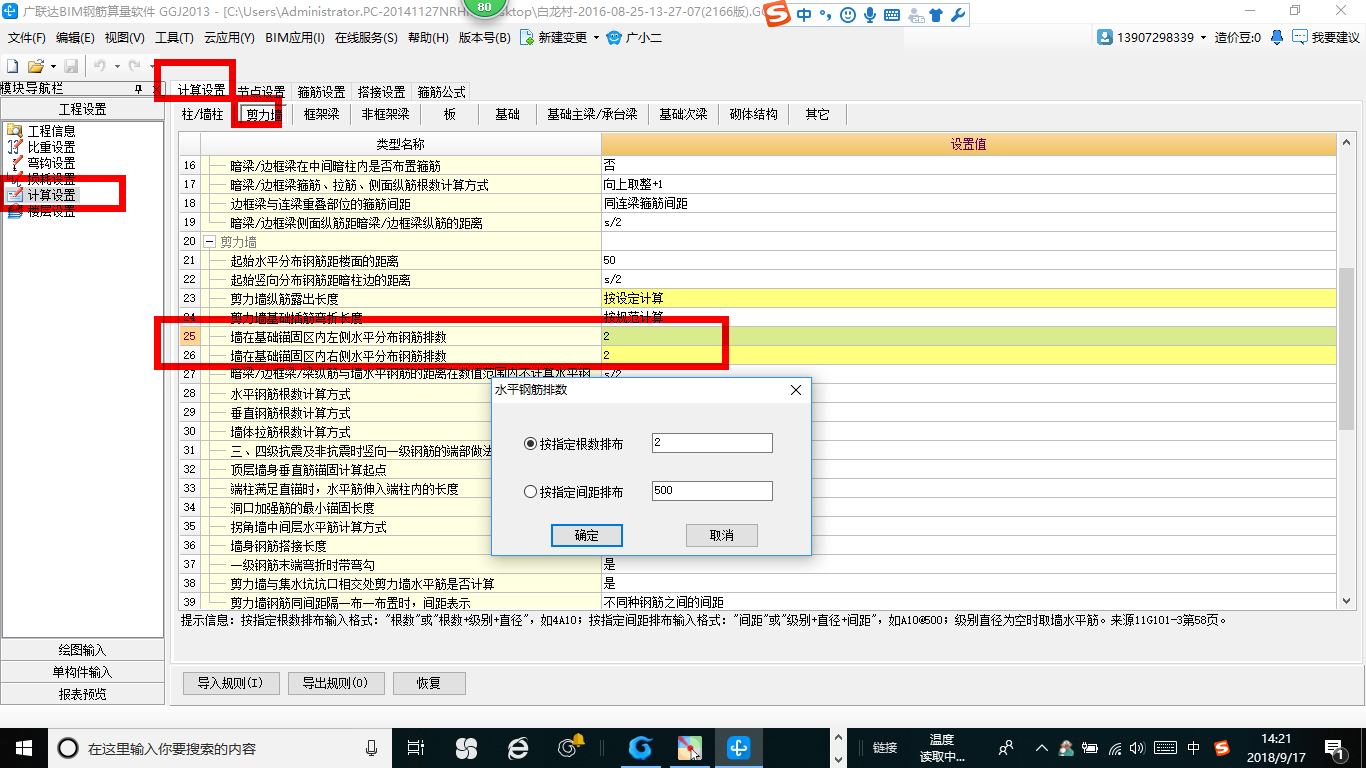Click the taskbar pinwheel fan icon
The height and width of the screenshot is (768, 1366).
click(x=466, y=747)
